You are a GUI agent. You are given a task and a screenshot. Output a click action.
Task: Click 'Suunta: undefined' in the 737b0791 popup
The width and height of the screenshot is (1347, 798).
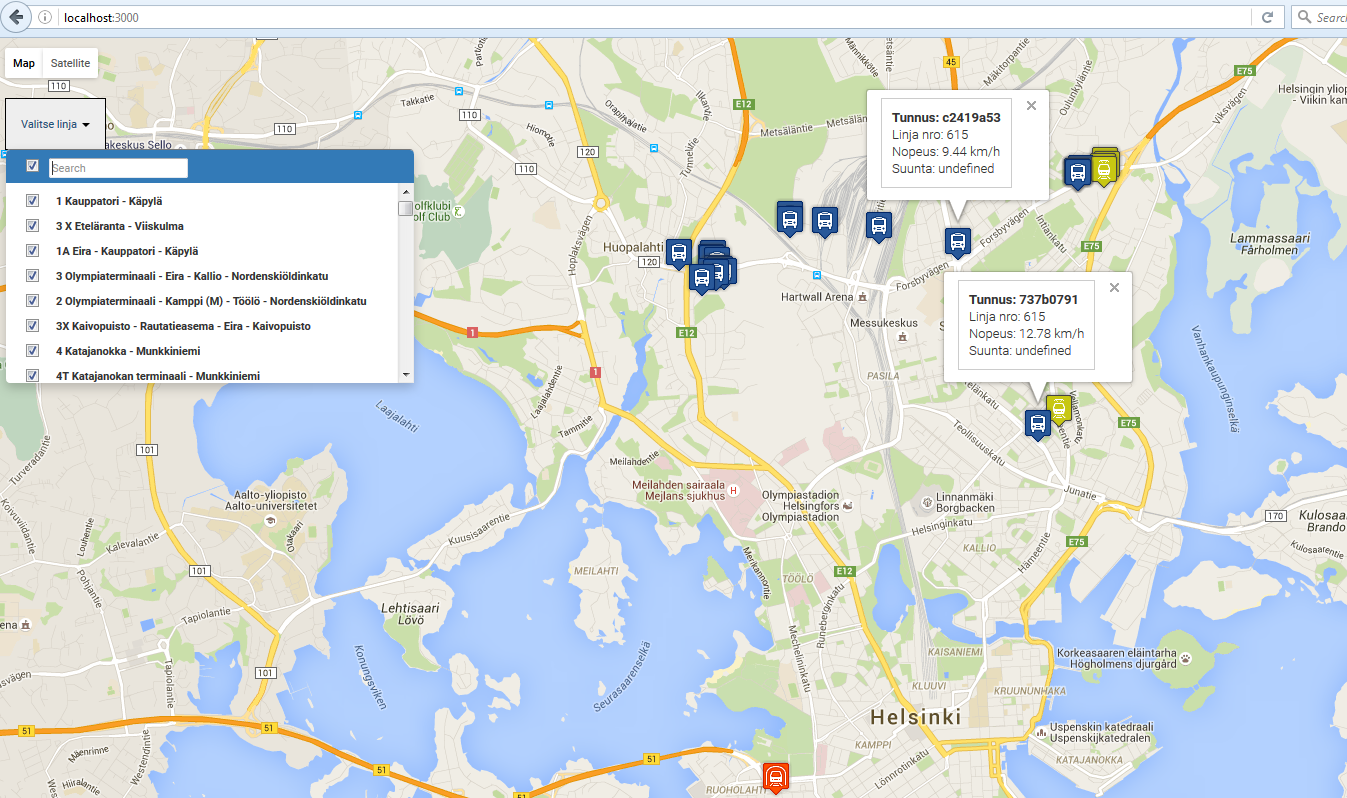(x=1020, y=350)
